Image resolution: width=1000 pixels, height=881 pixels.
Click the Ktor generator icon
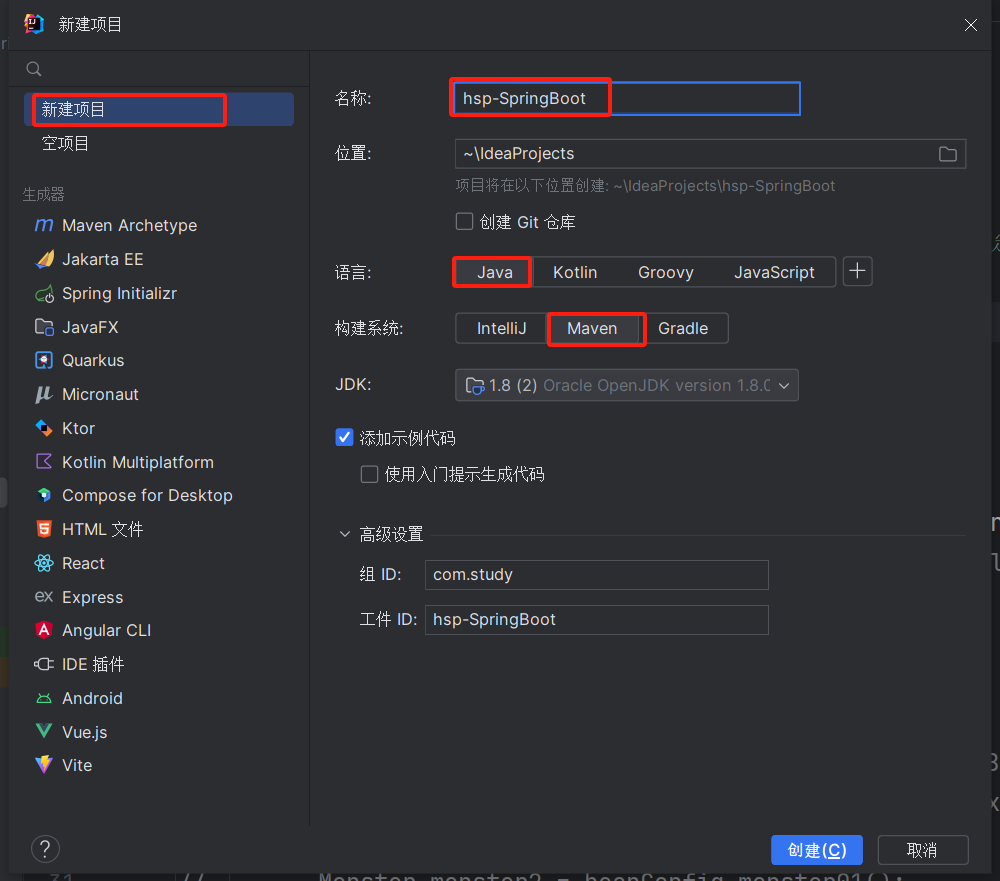pos(43,428)
